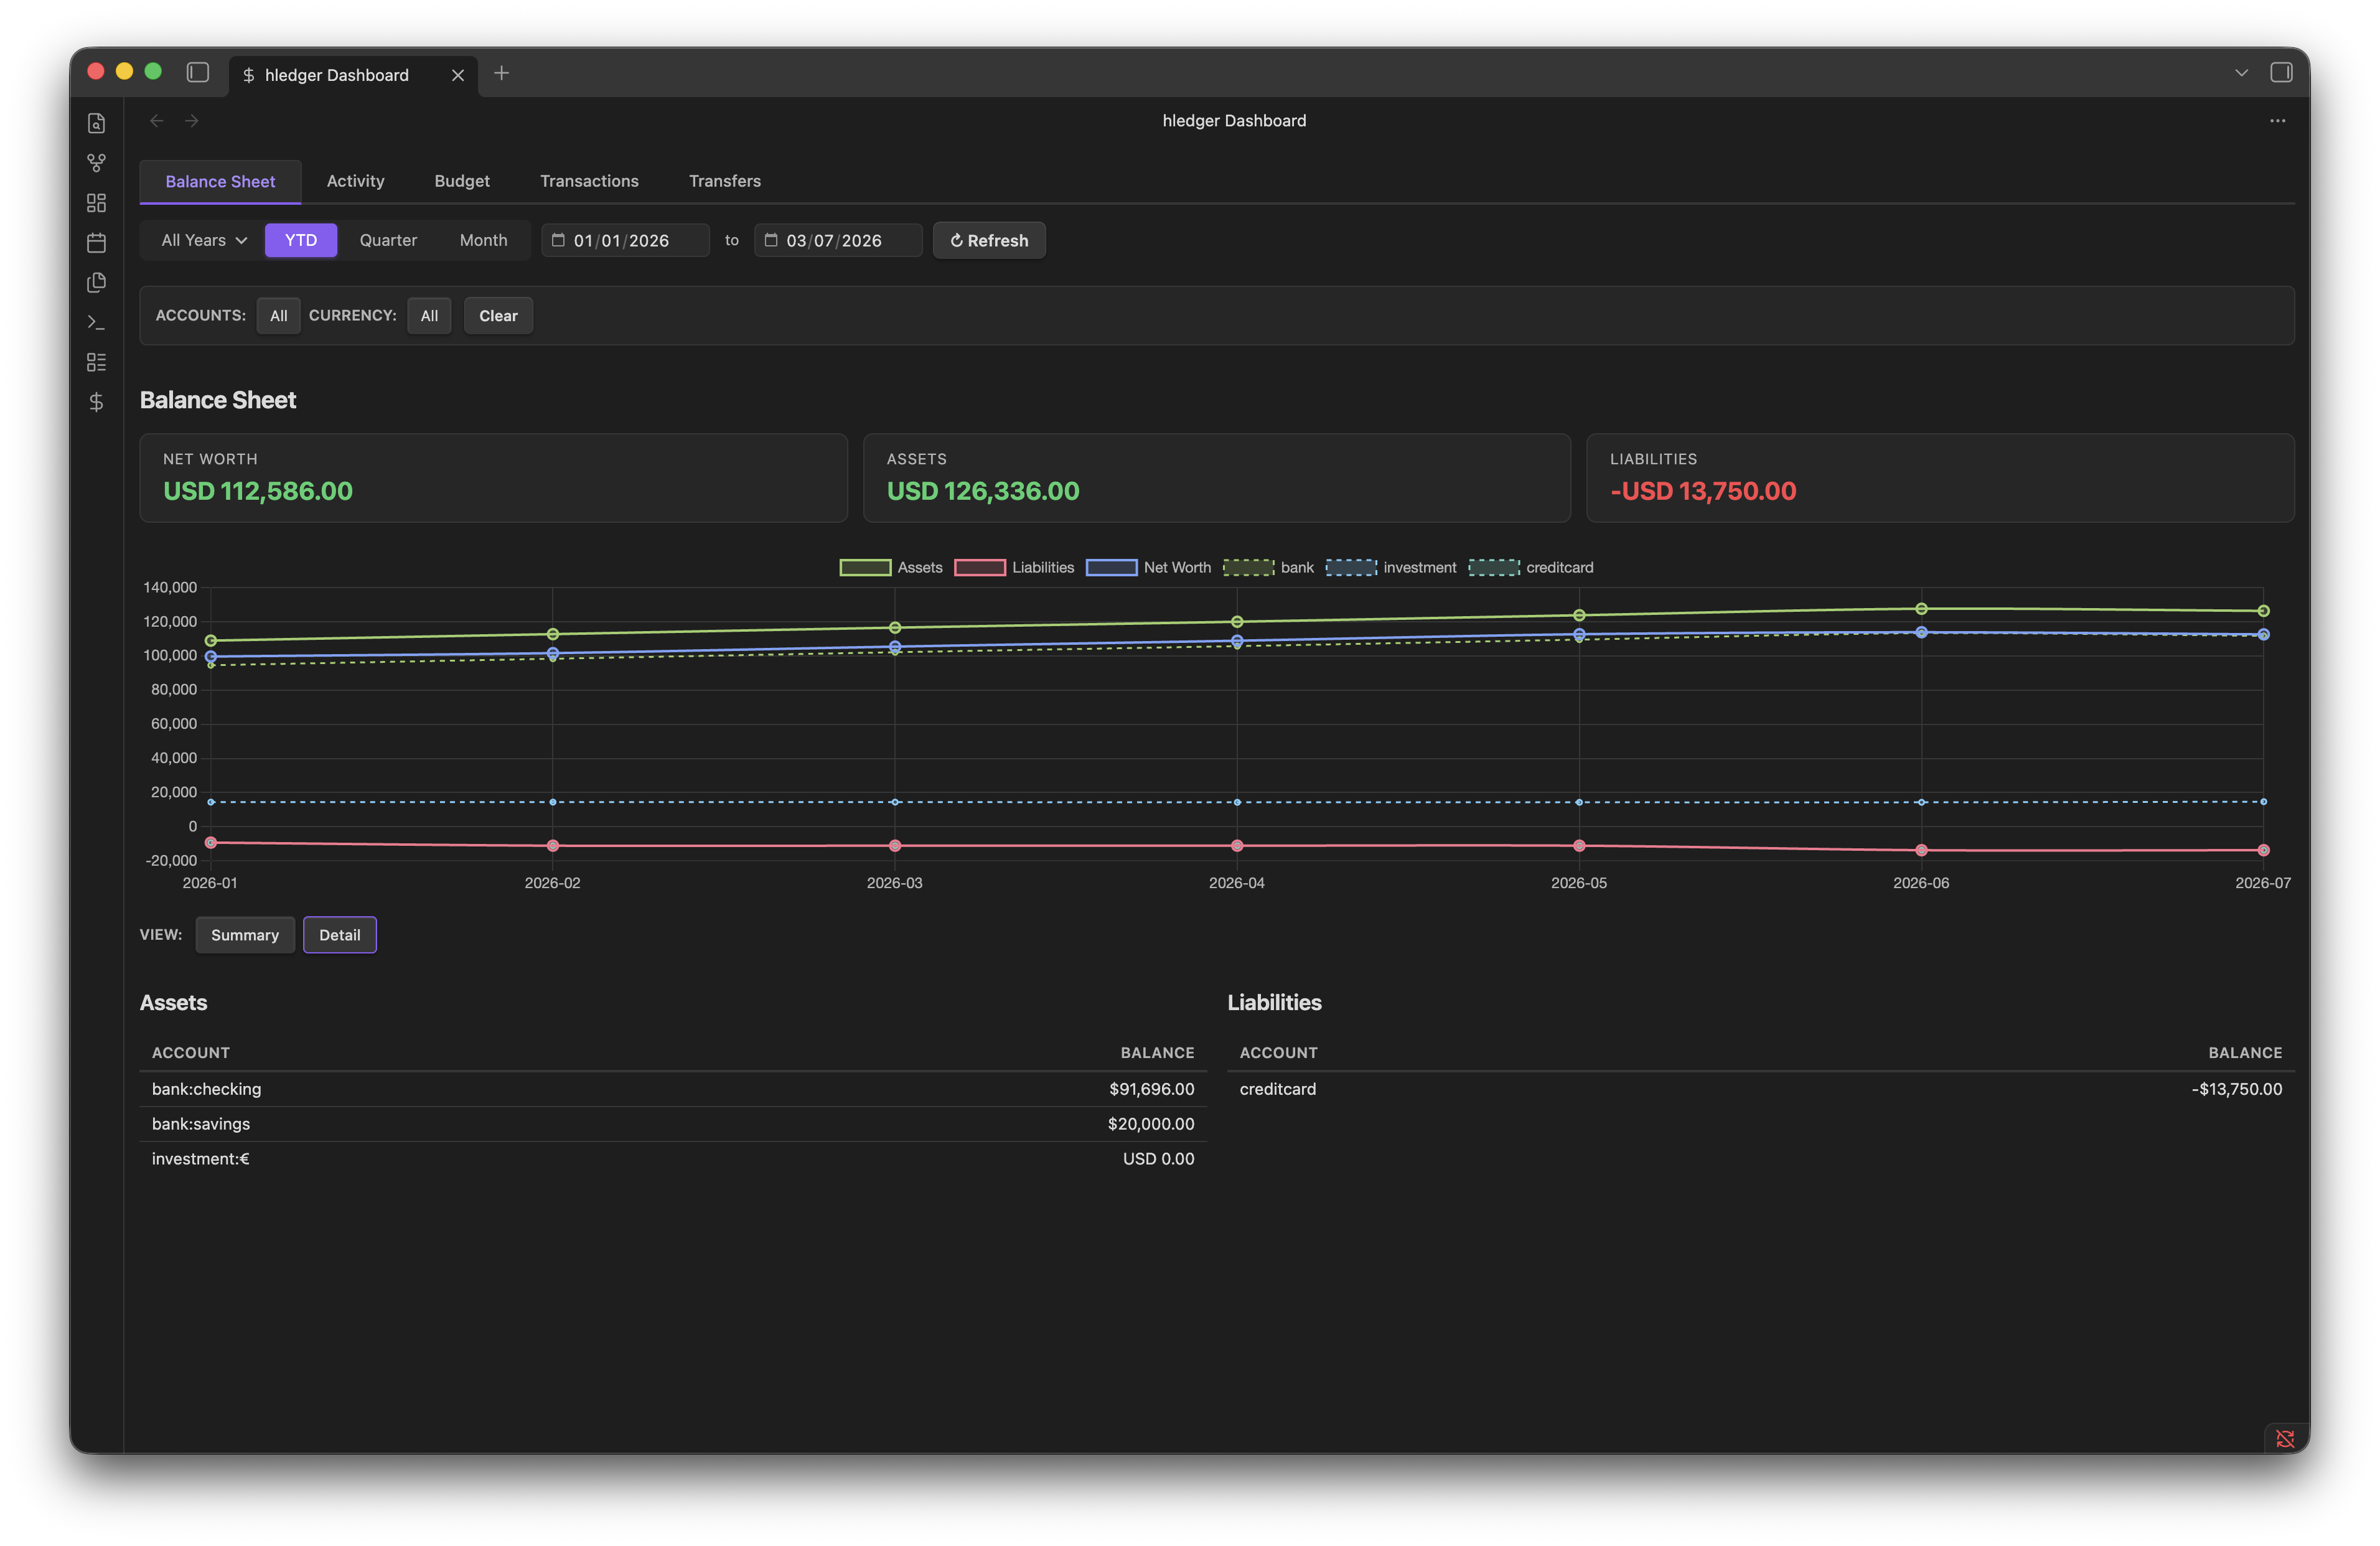
Task: Switch to the Balance Sheet tab
Action: click(x=220, y=181)
